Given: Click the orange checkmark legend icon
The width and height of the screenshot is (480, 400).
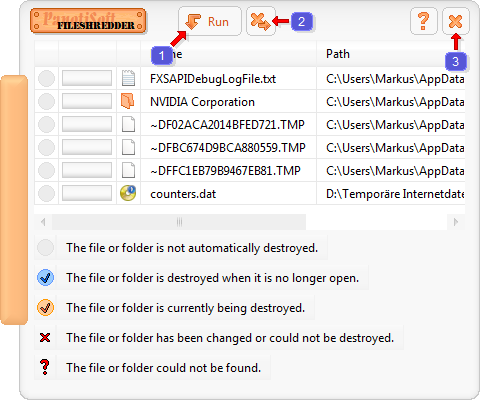Looking at the screenshot, I should (45, 307).
